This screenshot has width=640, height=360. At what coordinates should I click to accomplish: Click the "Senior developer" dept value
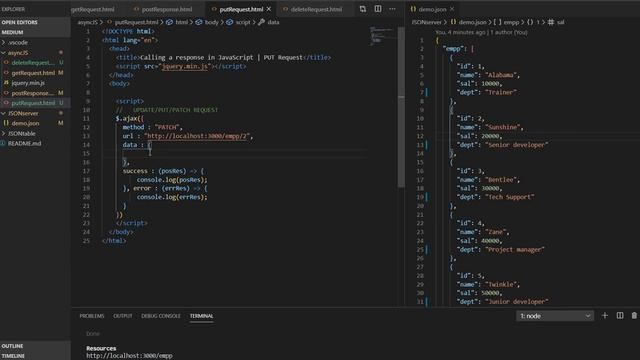click(x=516, y=145)
